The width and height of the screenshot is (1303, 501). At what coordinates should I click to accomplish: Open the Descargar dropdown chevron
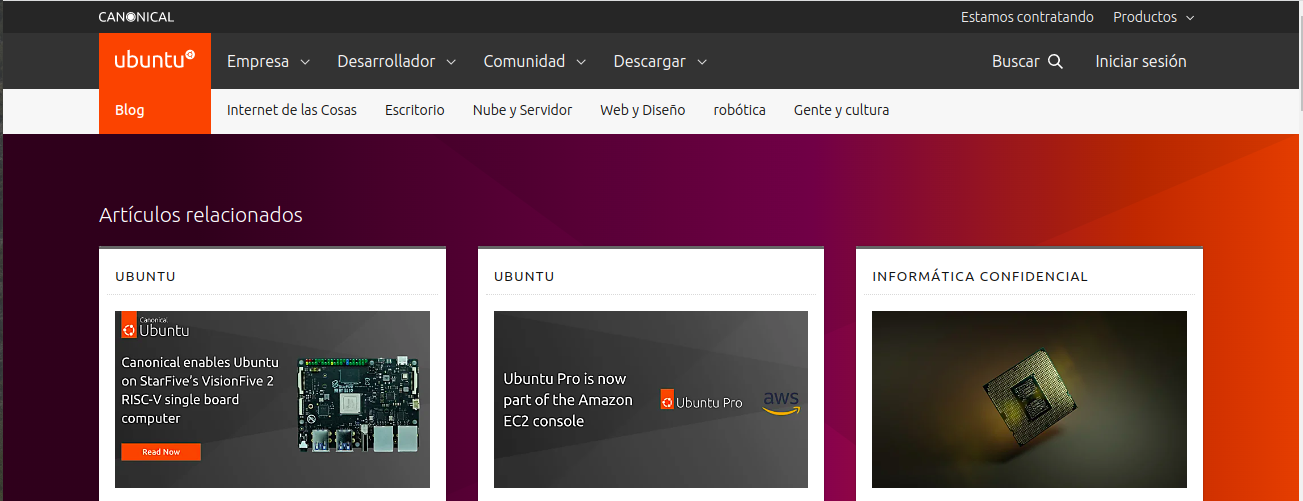pyautogui.click(x=701, y=62)
